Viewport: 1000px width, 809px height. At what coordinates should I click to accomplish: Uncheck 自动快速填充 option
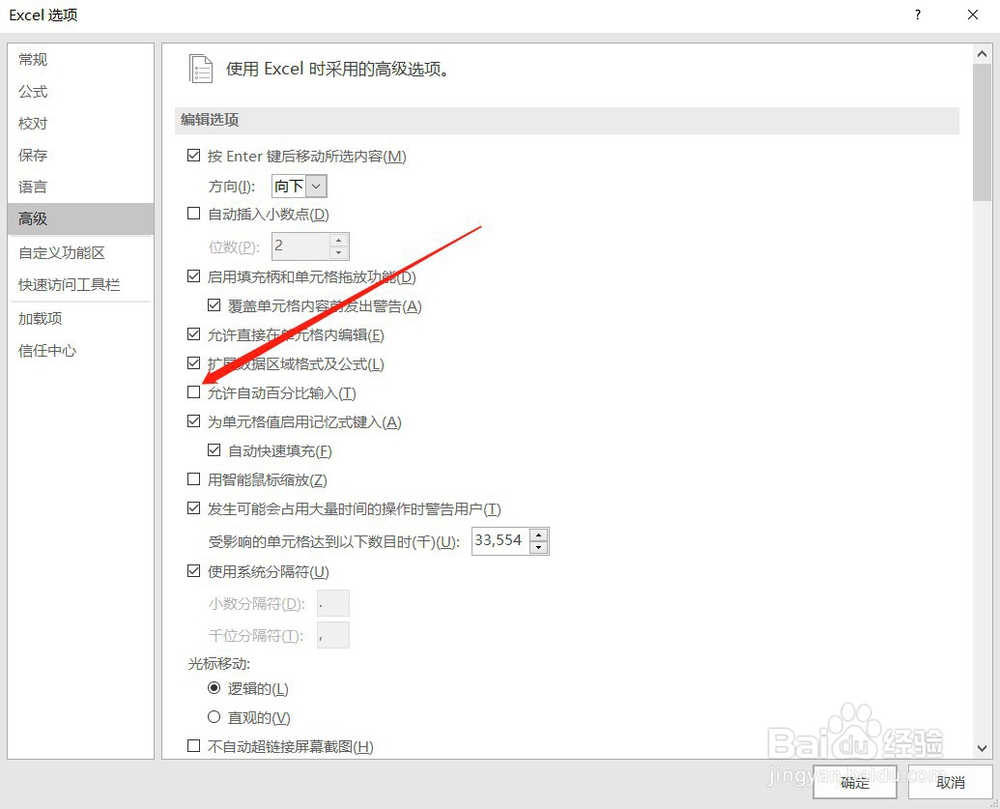click(x=214, y=450)
